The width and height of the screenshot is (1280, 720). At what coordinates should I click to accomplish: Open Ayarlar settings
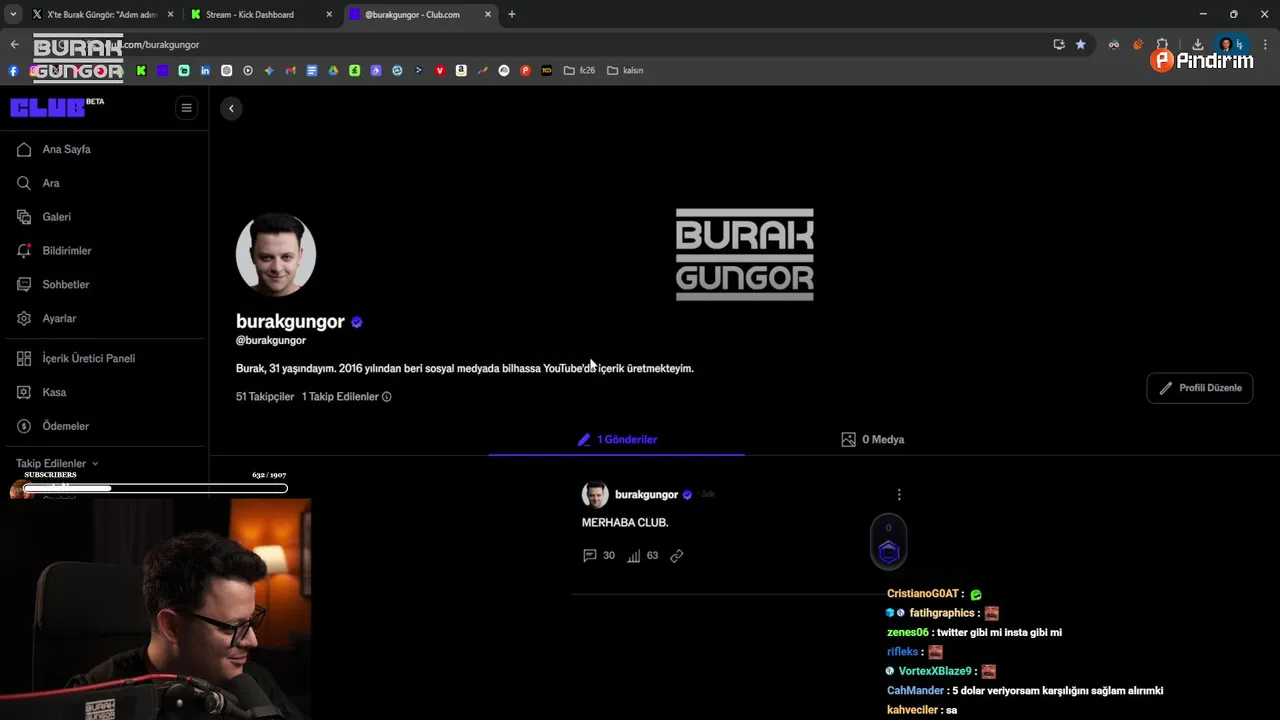(59, 319)
